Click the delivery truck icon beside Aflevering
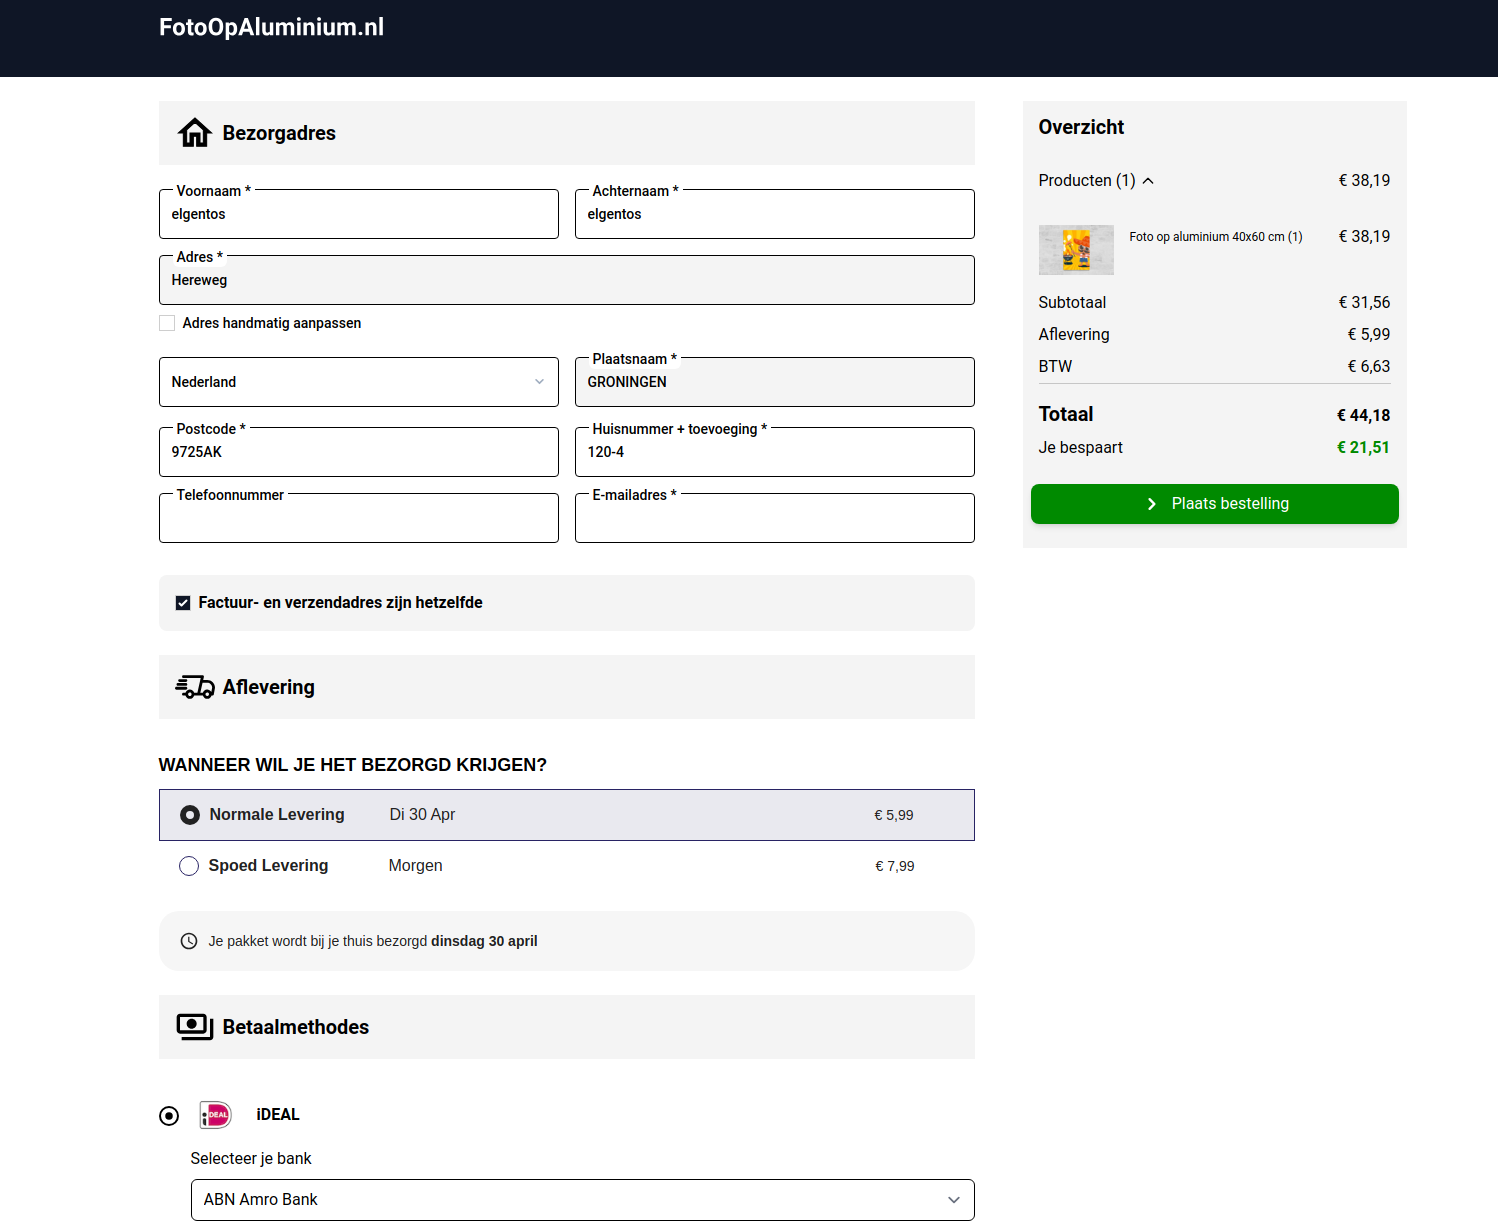Screen dimensions: 1498x1230 195,687
